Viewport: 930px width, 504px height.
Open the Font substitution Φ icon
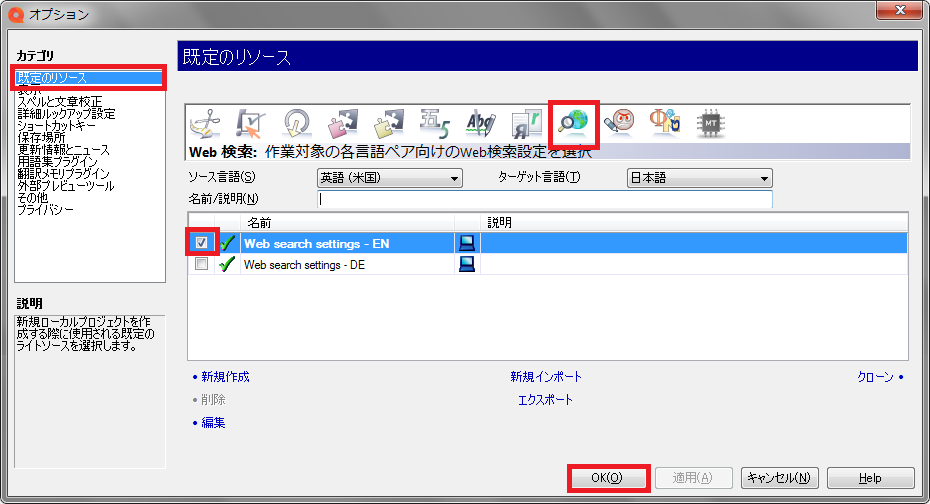pos(665,123)
